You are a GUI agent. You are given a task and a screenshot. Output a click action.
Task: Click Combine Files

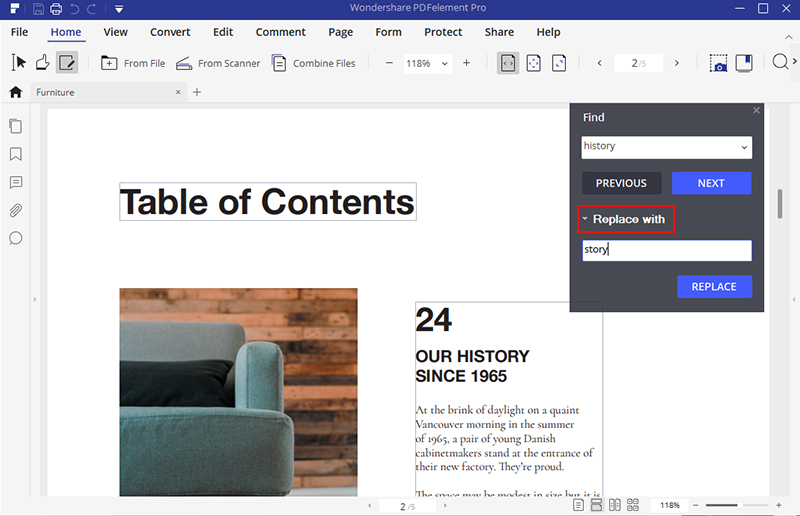313,63
